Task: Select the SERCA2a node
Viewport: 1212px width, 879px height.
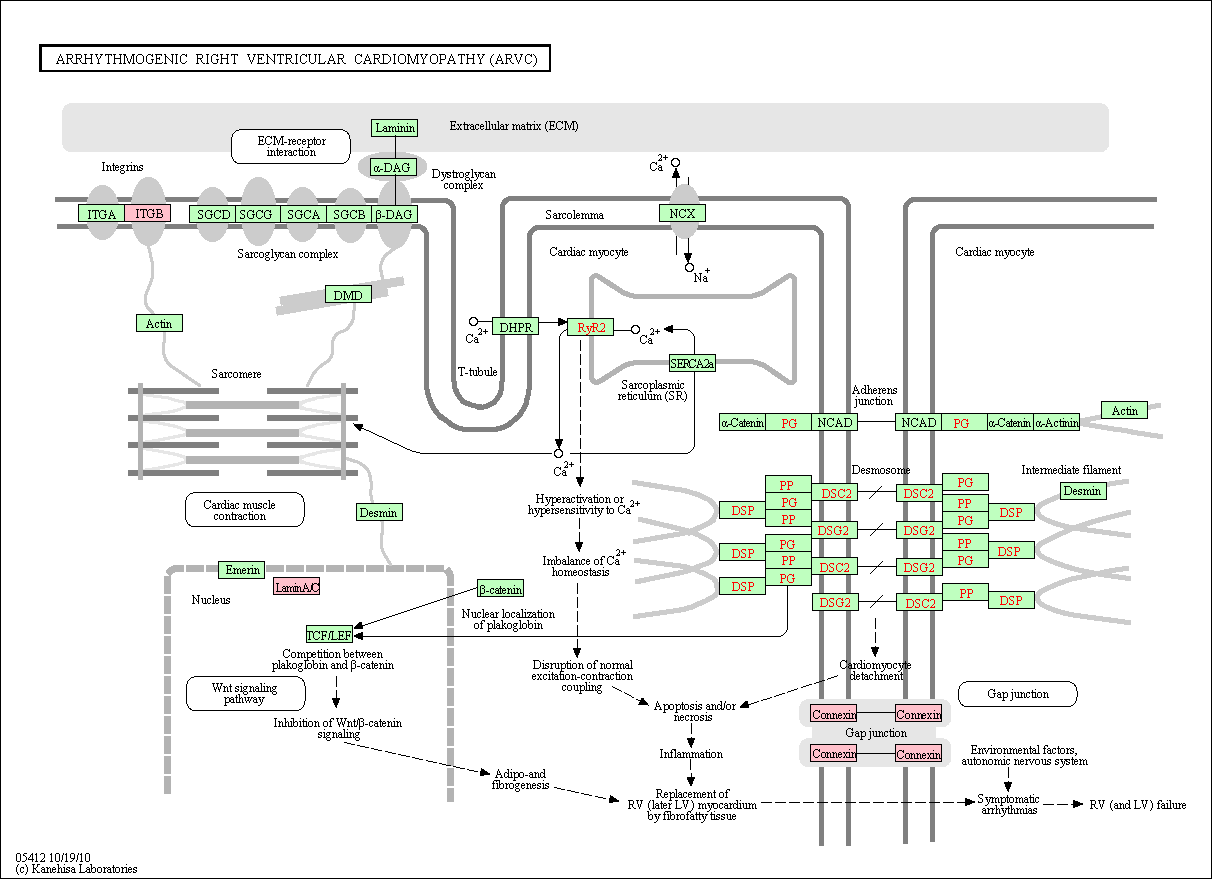Action: pos(693,363)
